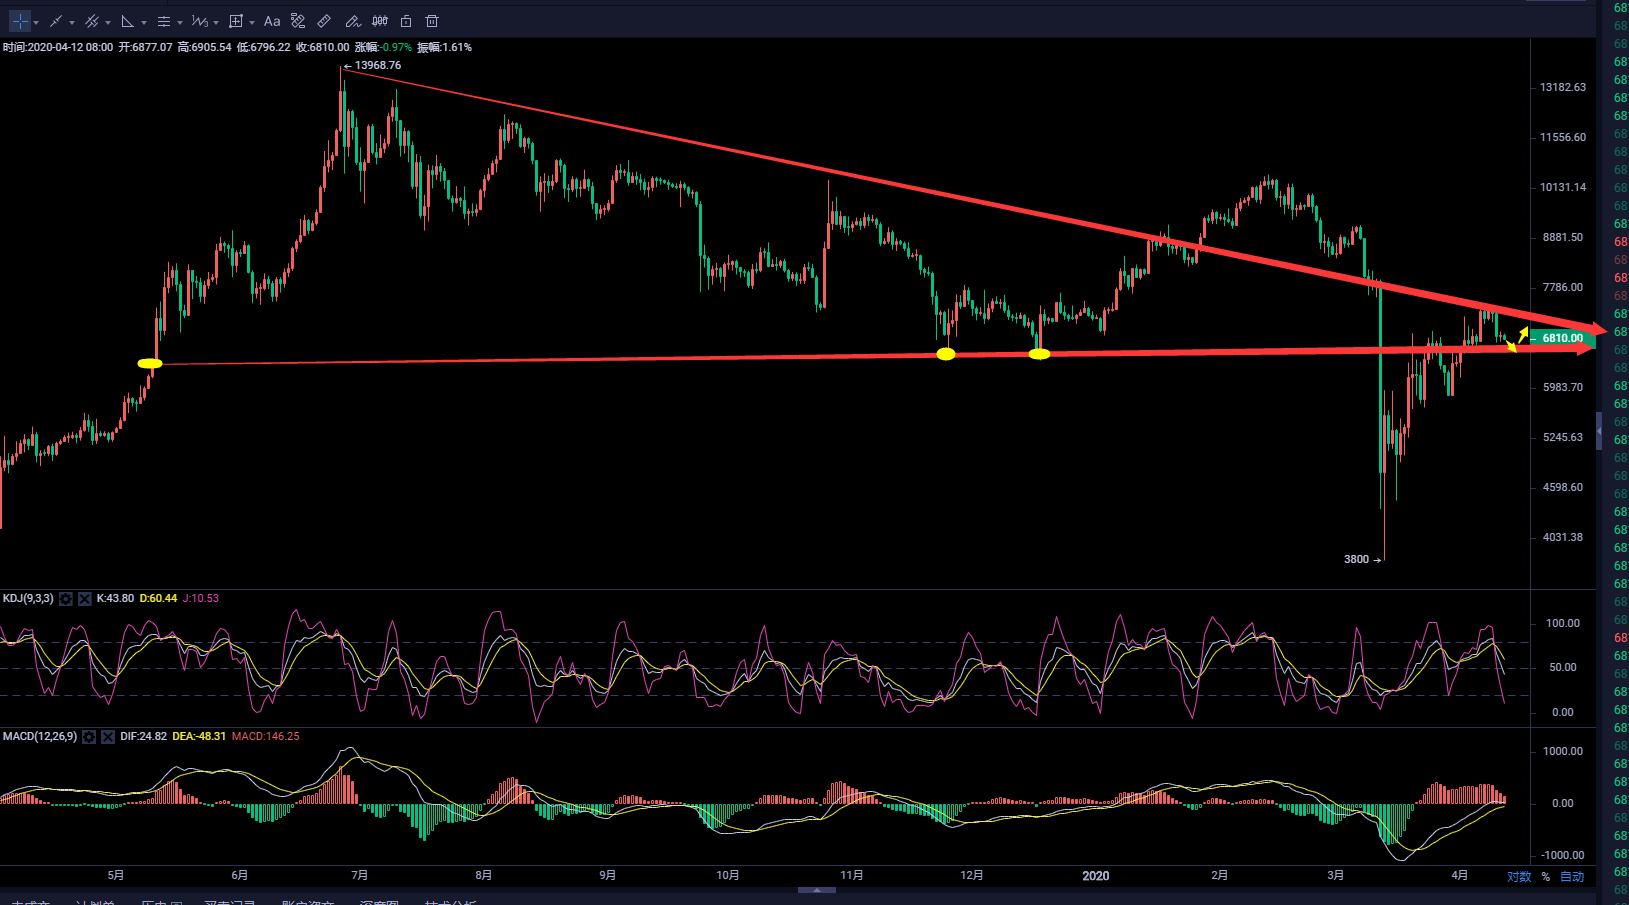The width and height of the screenshot is (1629, 905).
Task: Select the horizontal levels (Fibonacci) tool
Action: (164, 21)
